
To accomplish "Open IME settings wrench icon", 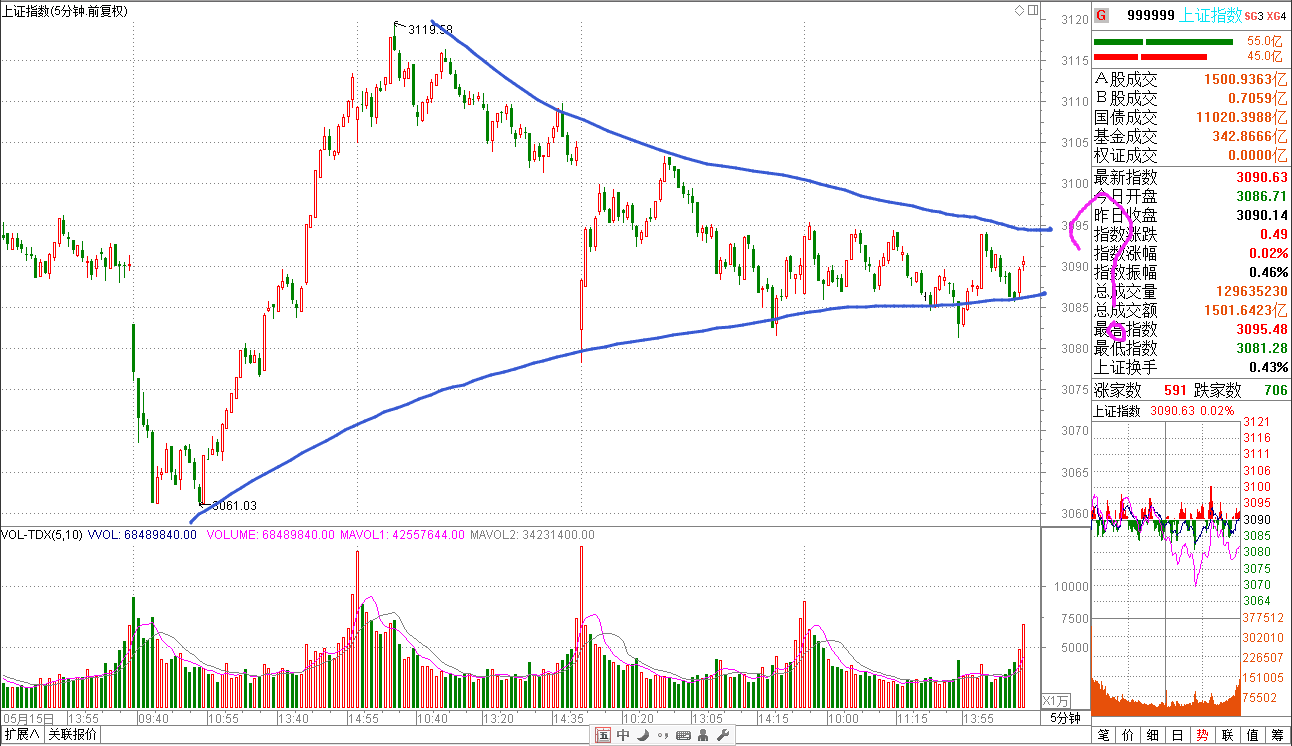I will click(x=721, y=736).
